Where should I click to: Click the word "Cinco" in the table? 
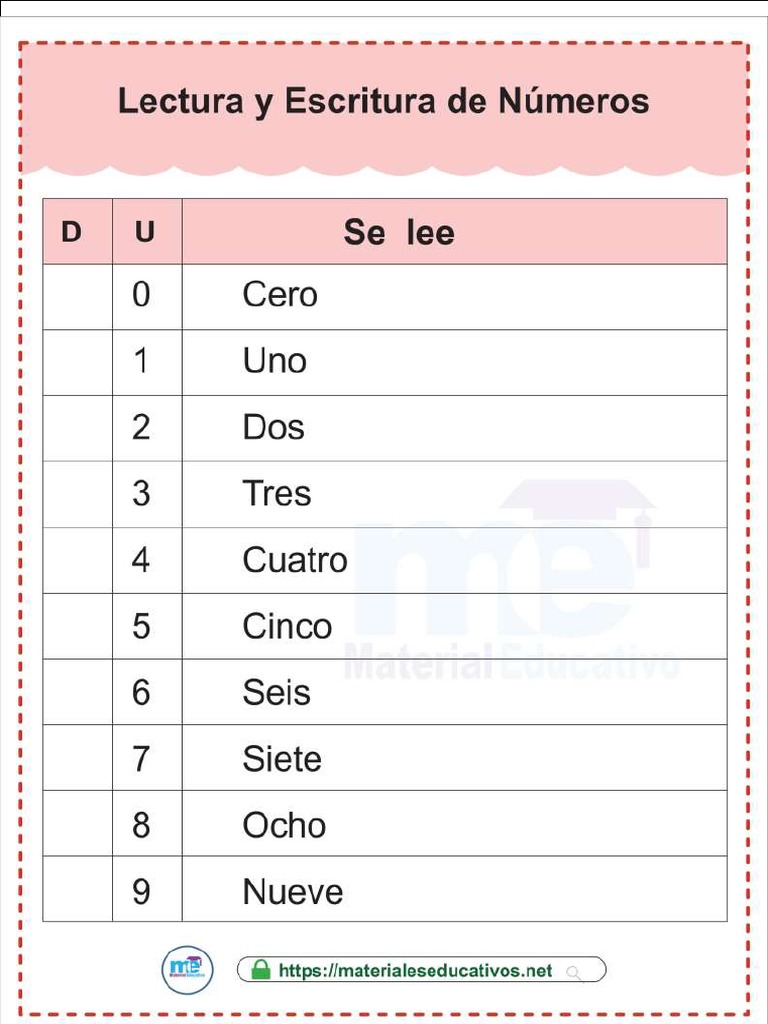point(286,627)
